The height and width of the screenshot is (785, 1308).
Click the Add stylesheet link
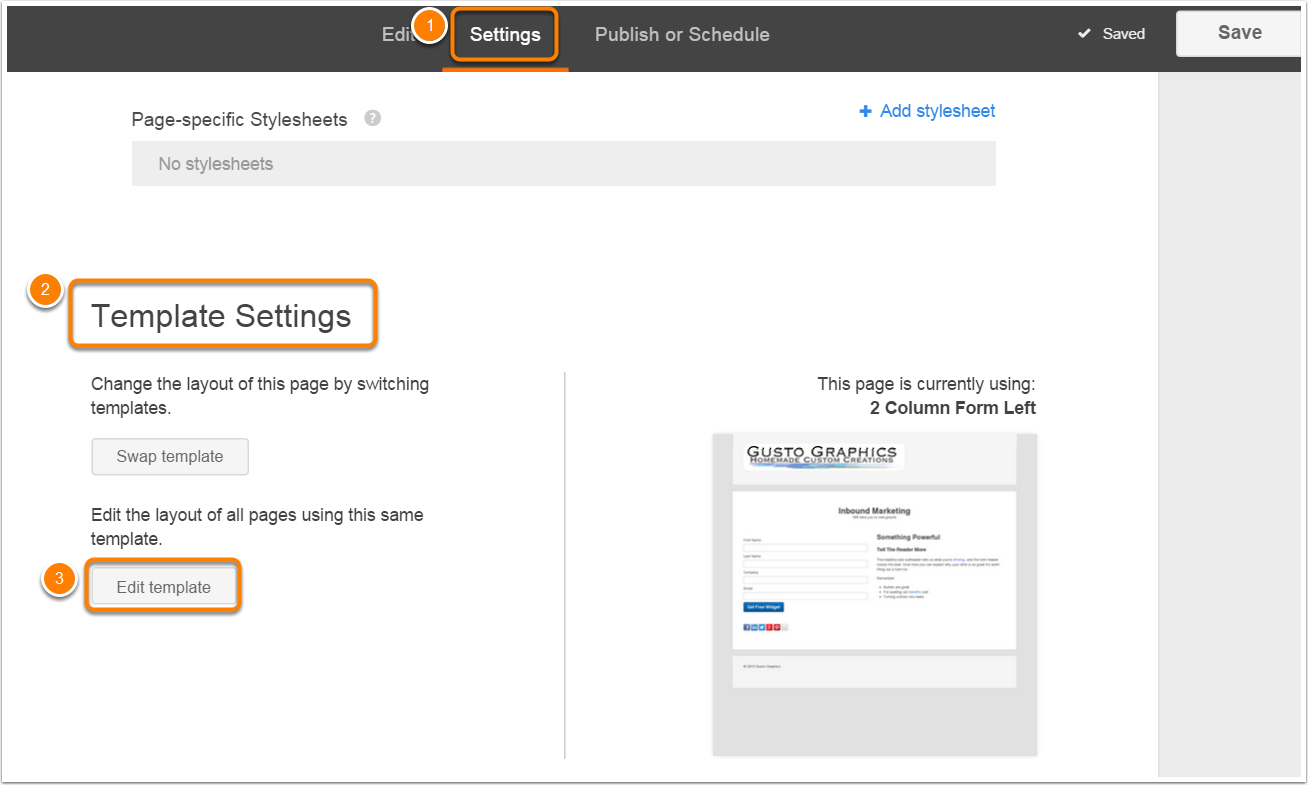(937, 111)
